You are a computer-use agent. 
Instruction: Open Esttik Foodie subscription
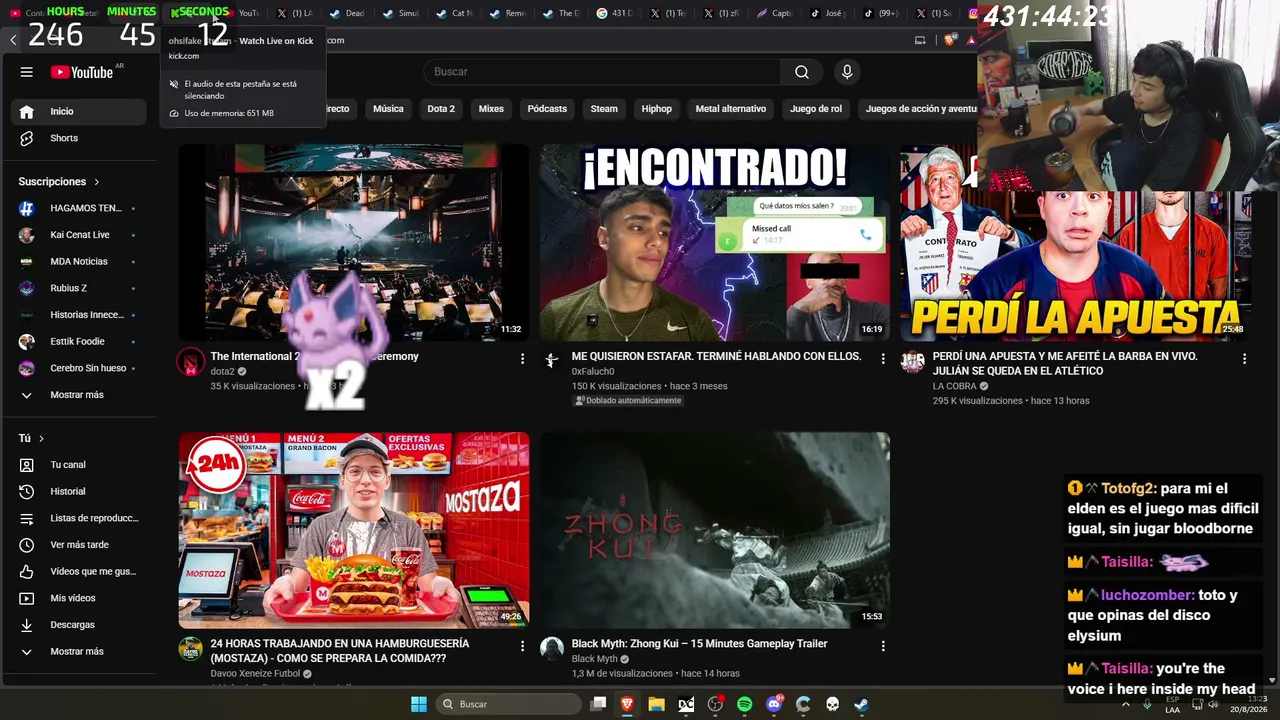tap(78, 341)
